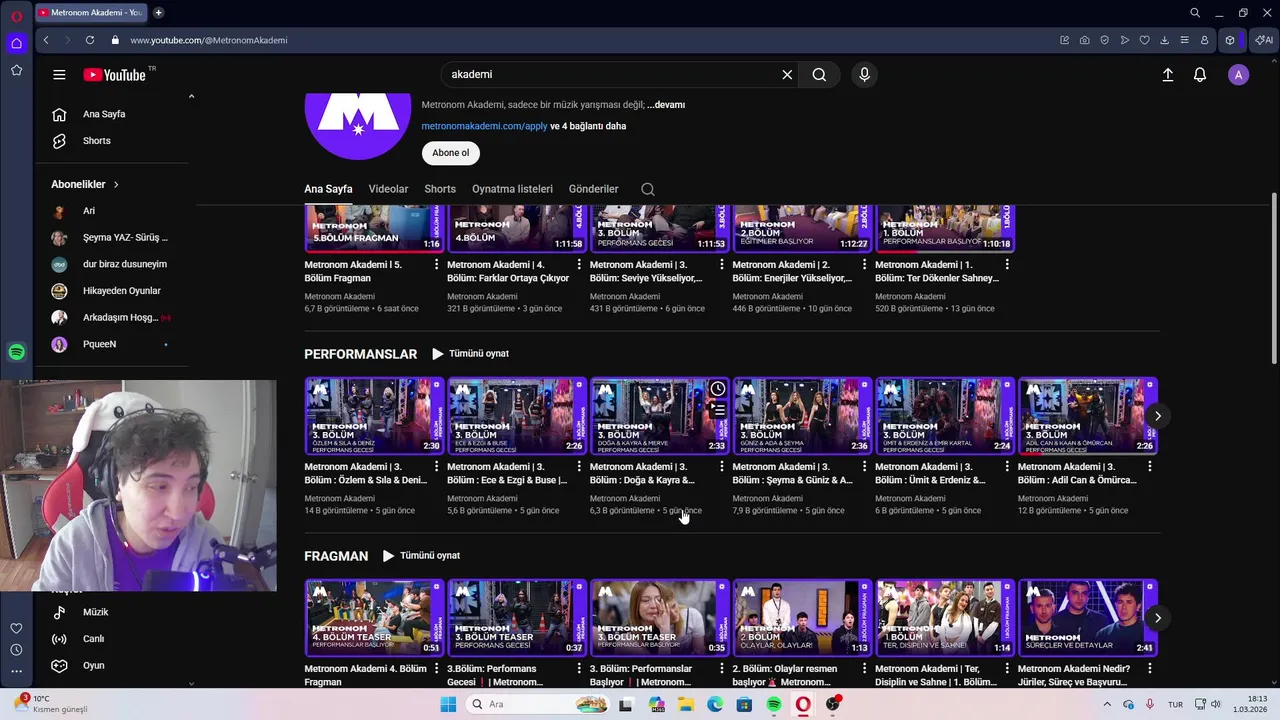Open the upload video icon

tap(1167, 75)
